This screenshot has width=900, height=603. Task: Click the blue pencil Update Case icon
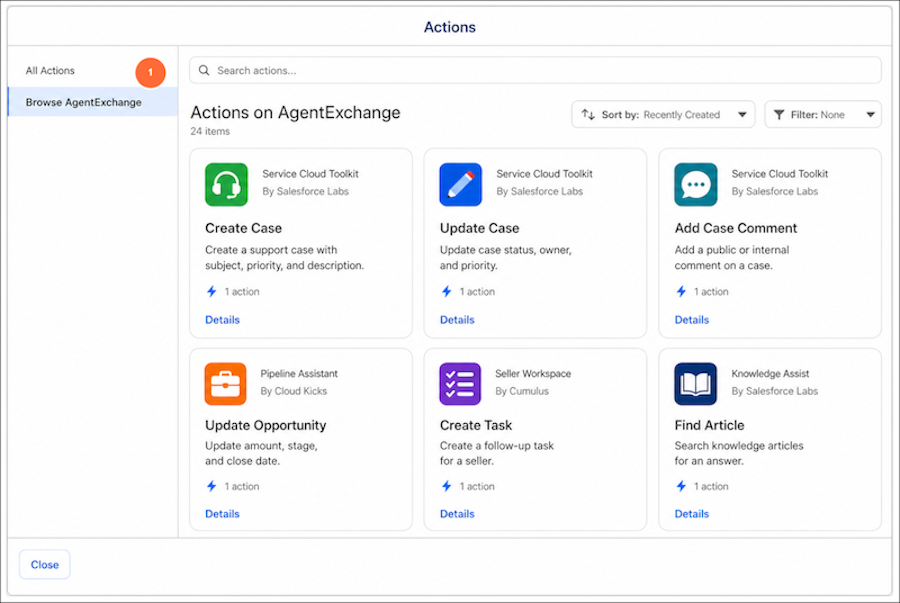click(x=460, y=185)
